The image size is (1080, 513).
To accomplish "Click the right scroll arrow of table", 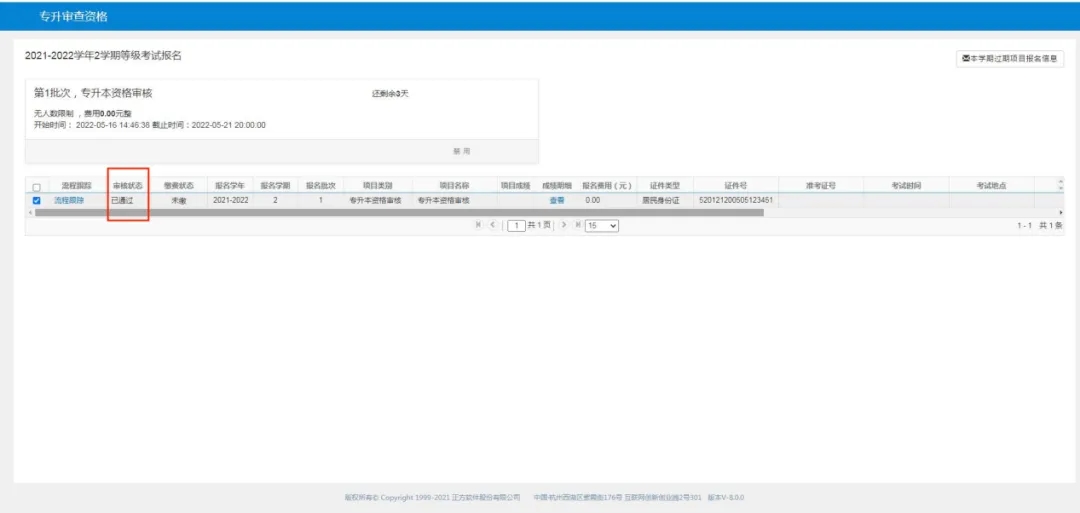I will (x=1061, y=213).
